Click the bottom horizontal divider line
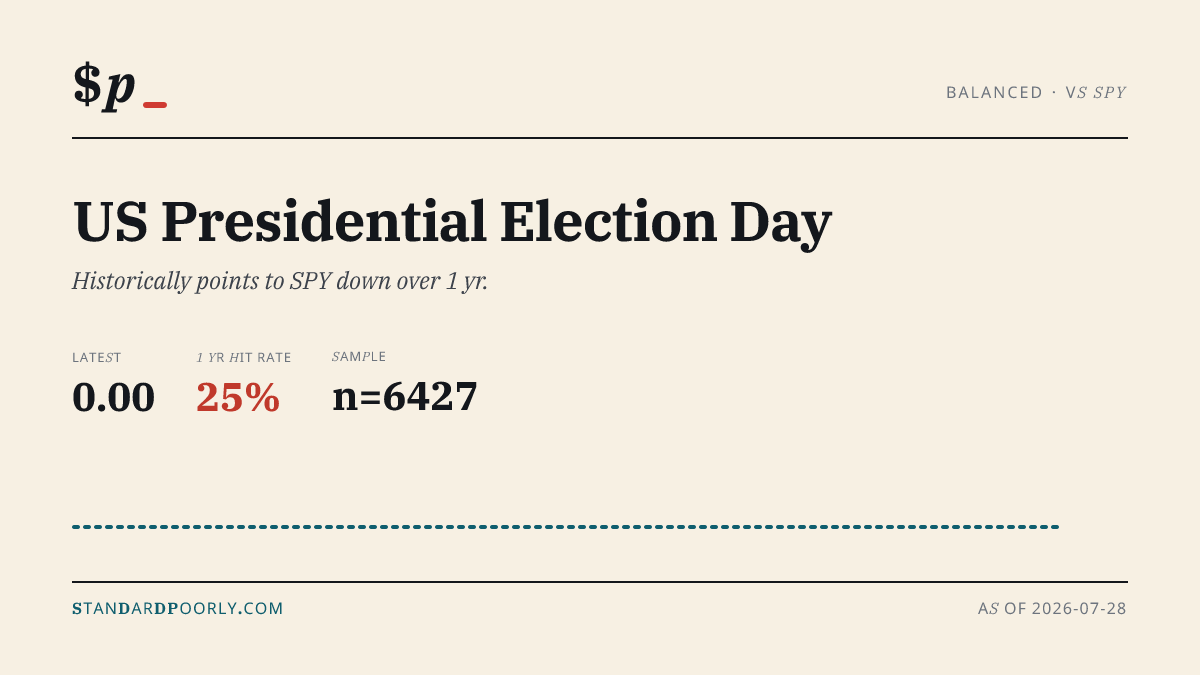The height and width of the screenshot is (675, 1200). [600, 581]
